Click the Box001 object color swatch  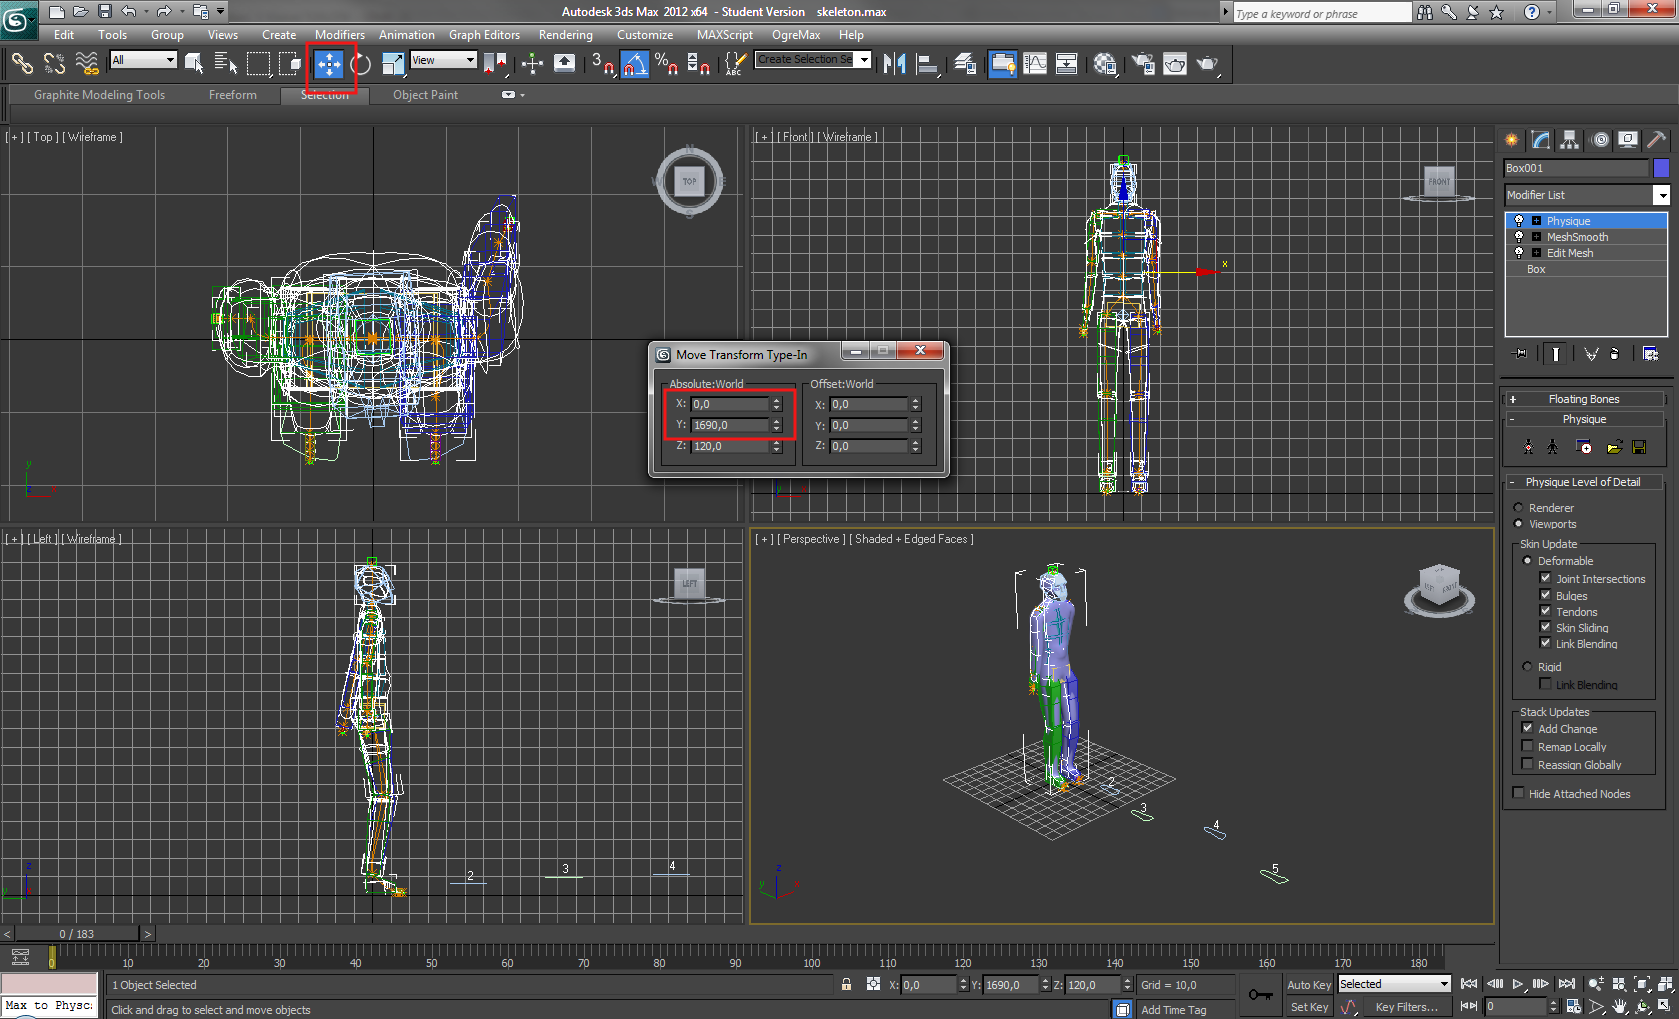(x=1663, y=167)
